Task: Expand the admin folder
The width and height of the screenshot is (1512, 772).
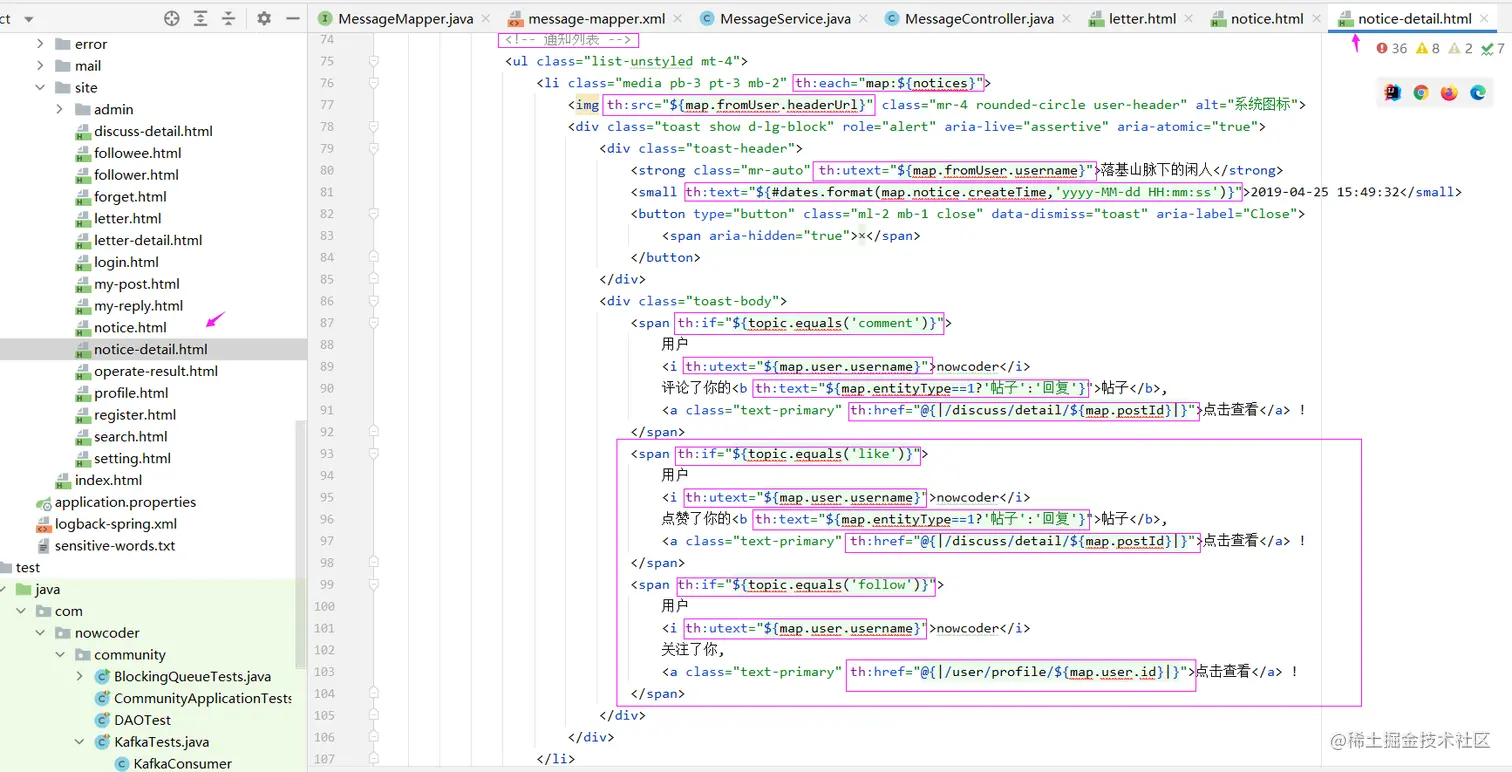Action: coord(60,109)
